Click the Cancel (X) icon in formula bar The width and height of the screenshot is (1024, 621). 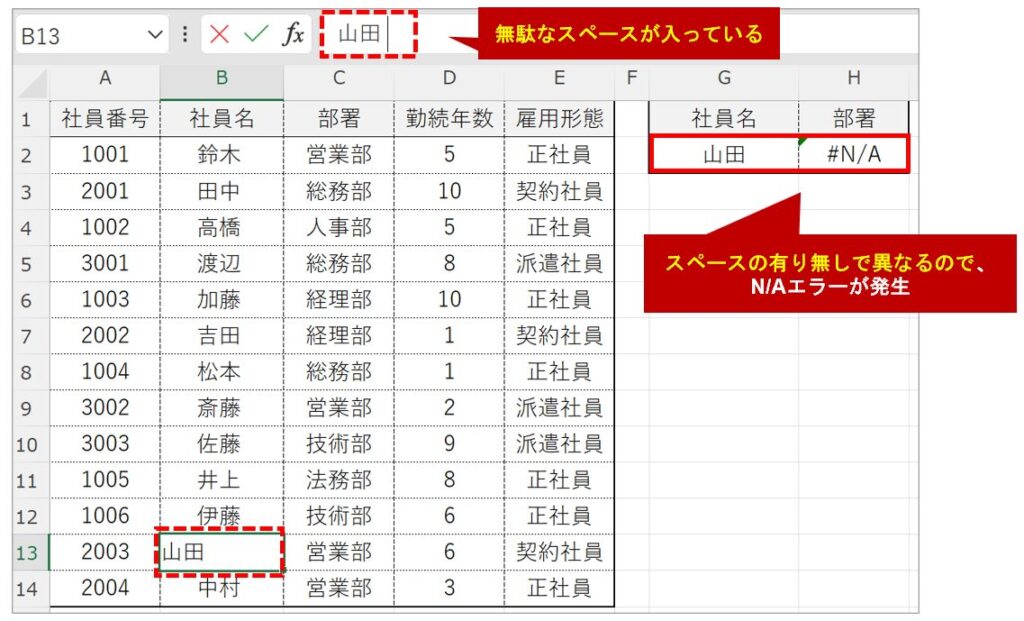pyautogui.click(x=220, y=35)
